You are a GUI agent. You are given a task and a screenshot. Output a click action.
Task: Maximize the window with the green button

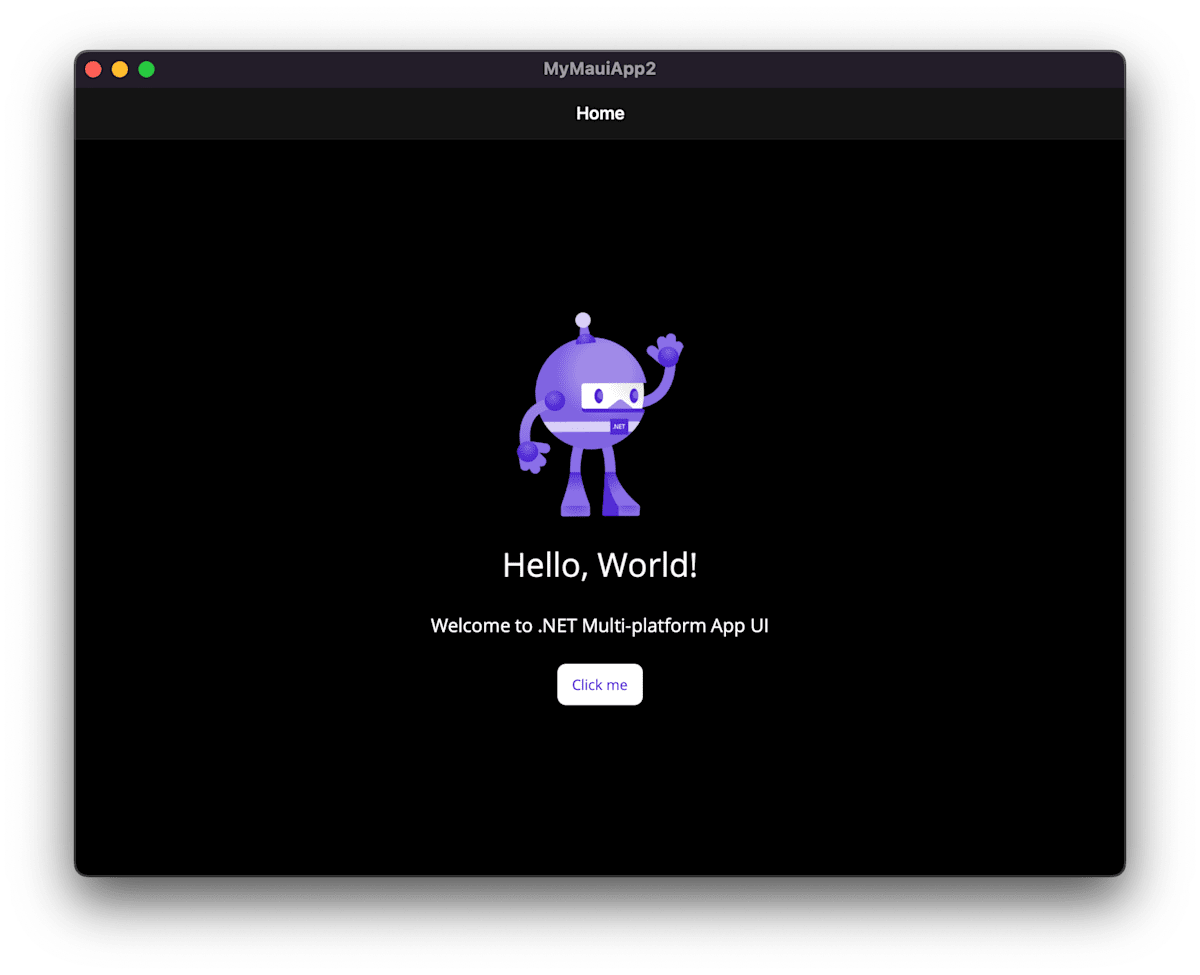click(x=146, y=69)
